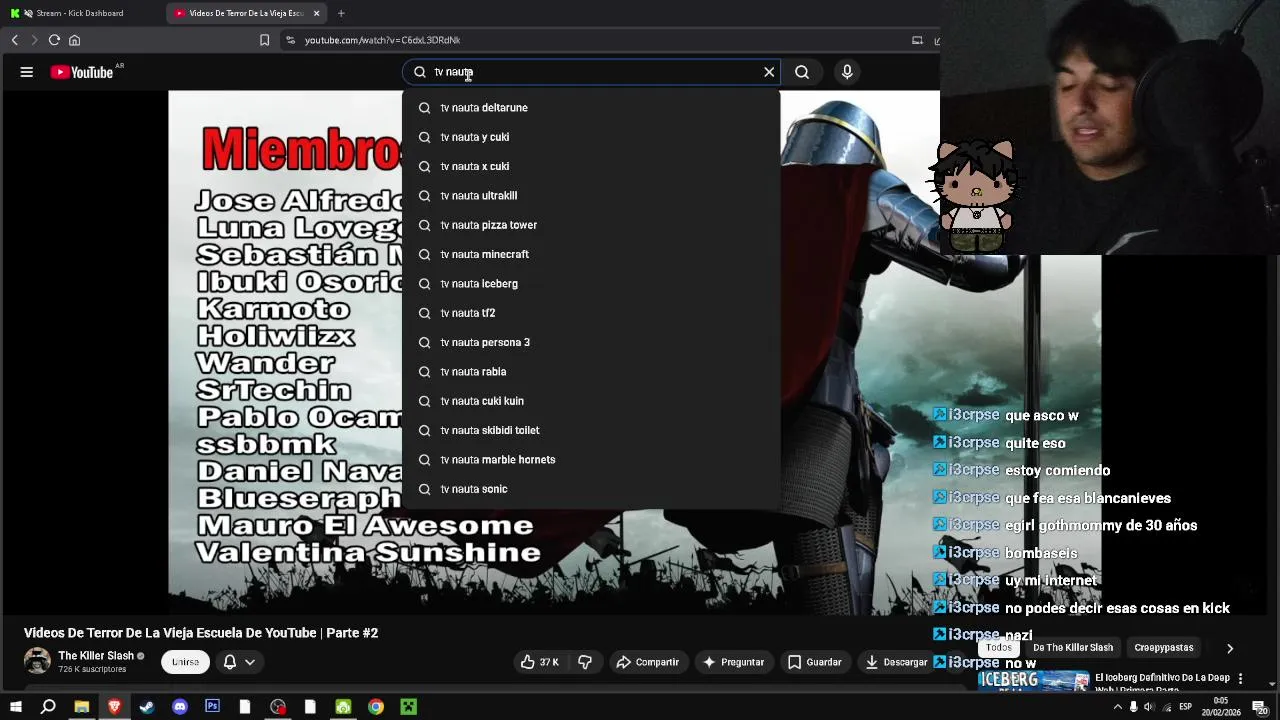1280x720 pixels.
Task: Open the YouTube guide hamburger menu
Action: 27,72
